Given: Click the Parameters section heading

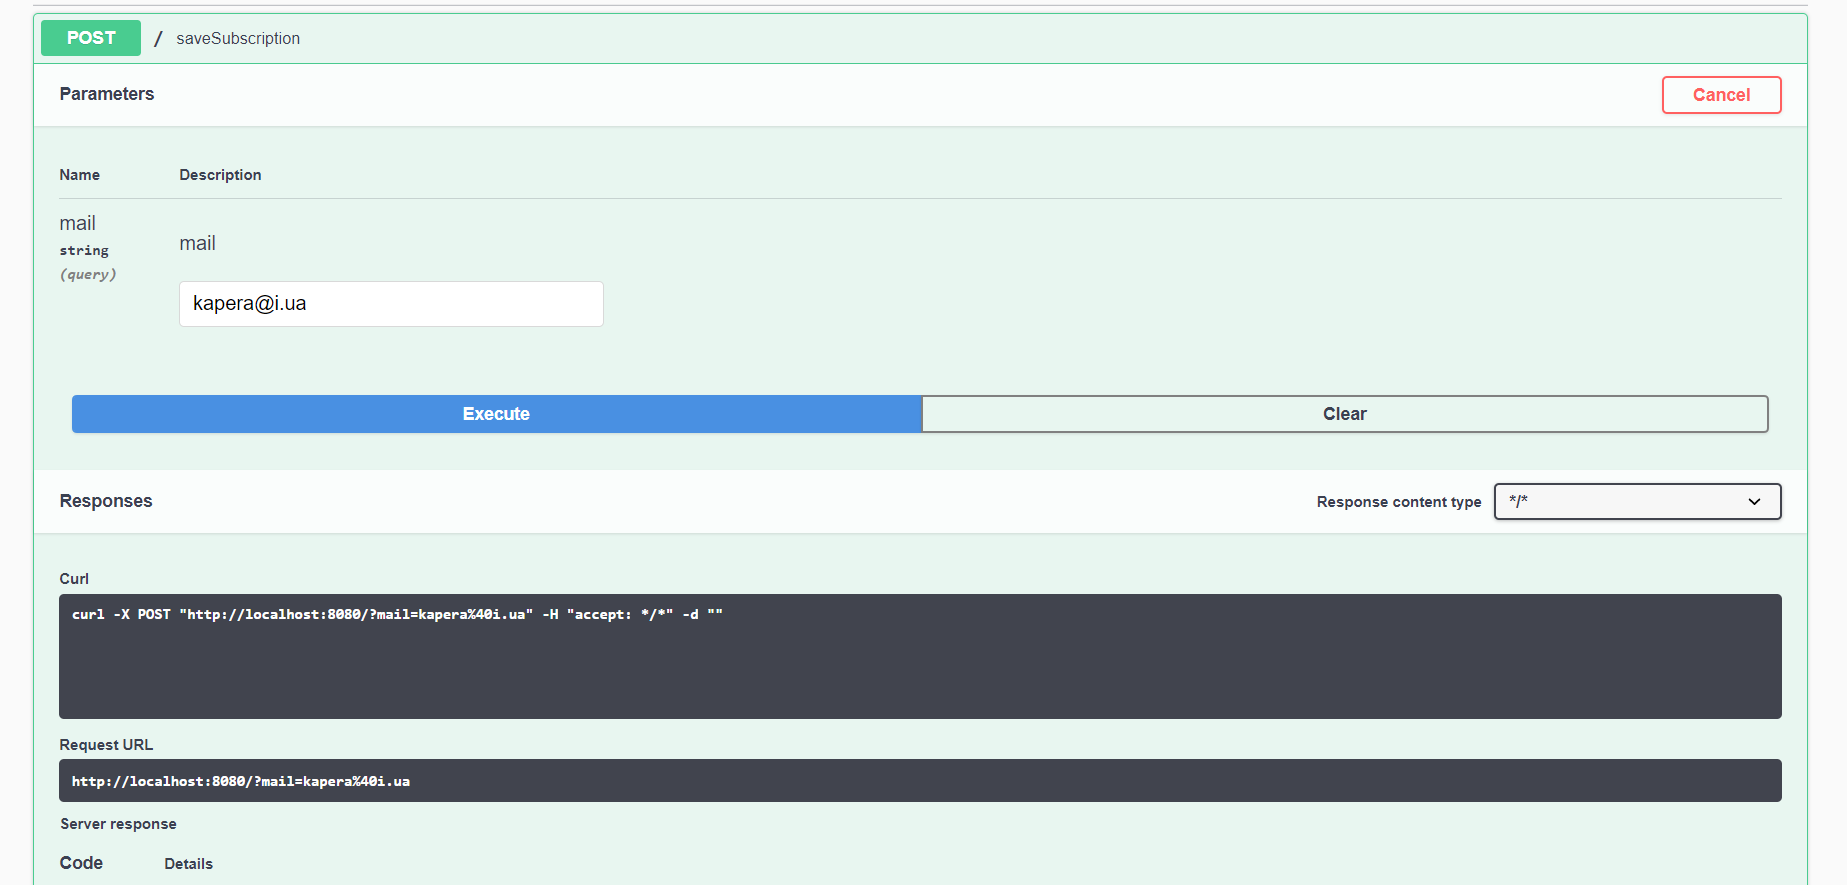Looking at the screenshot, I should [x=107, y=94].
